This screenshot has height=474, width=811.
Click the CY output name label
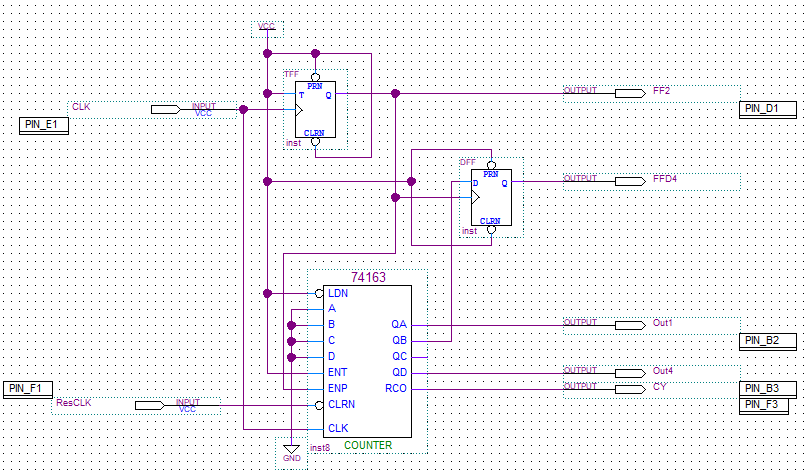(x=659, y=387)
